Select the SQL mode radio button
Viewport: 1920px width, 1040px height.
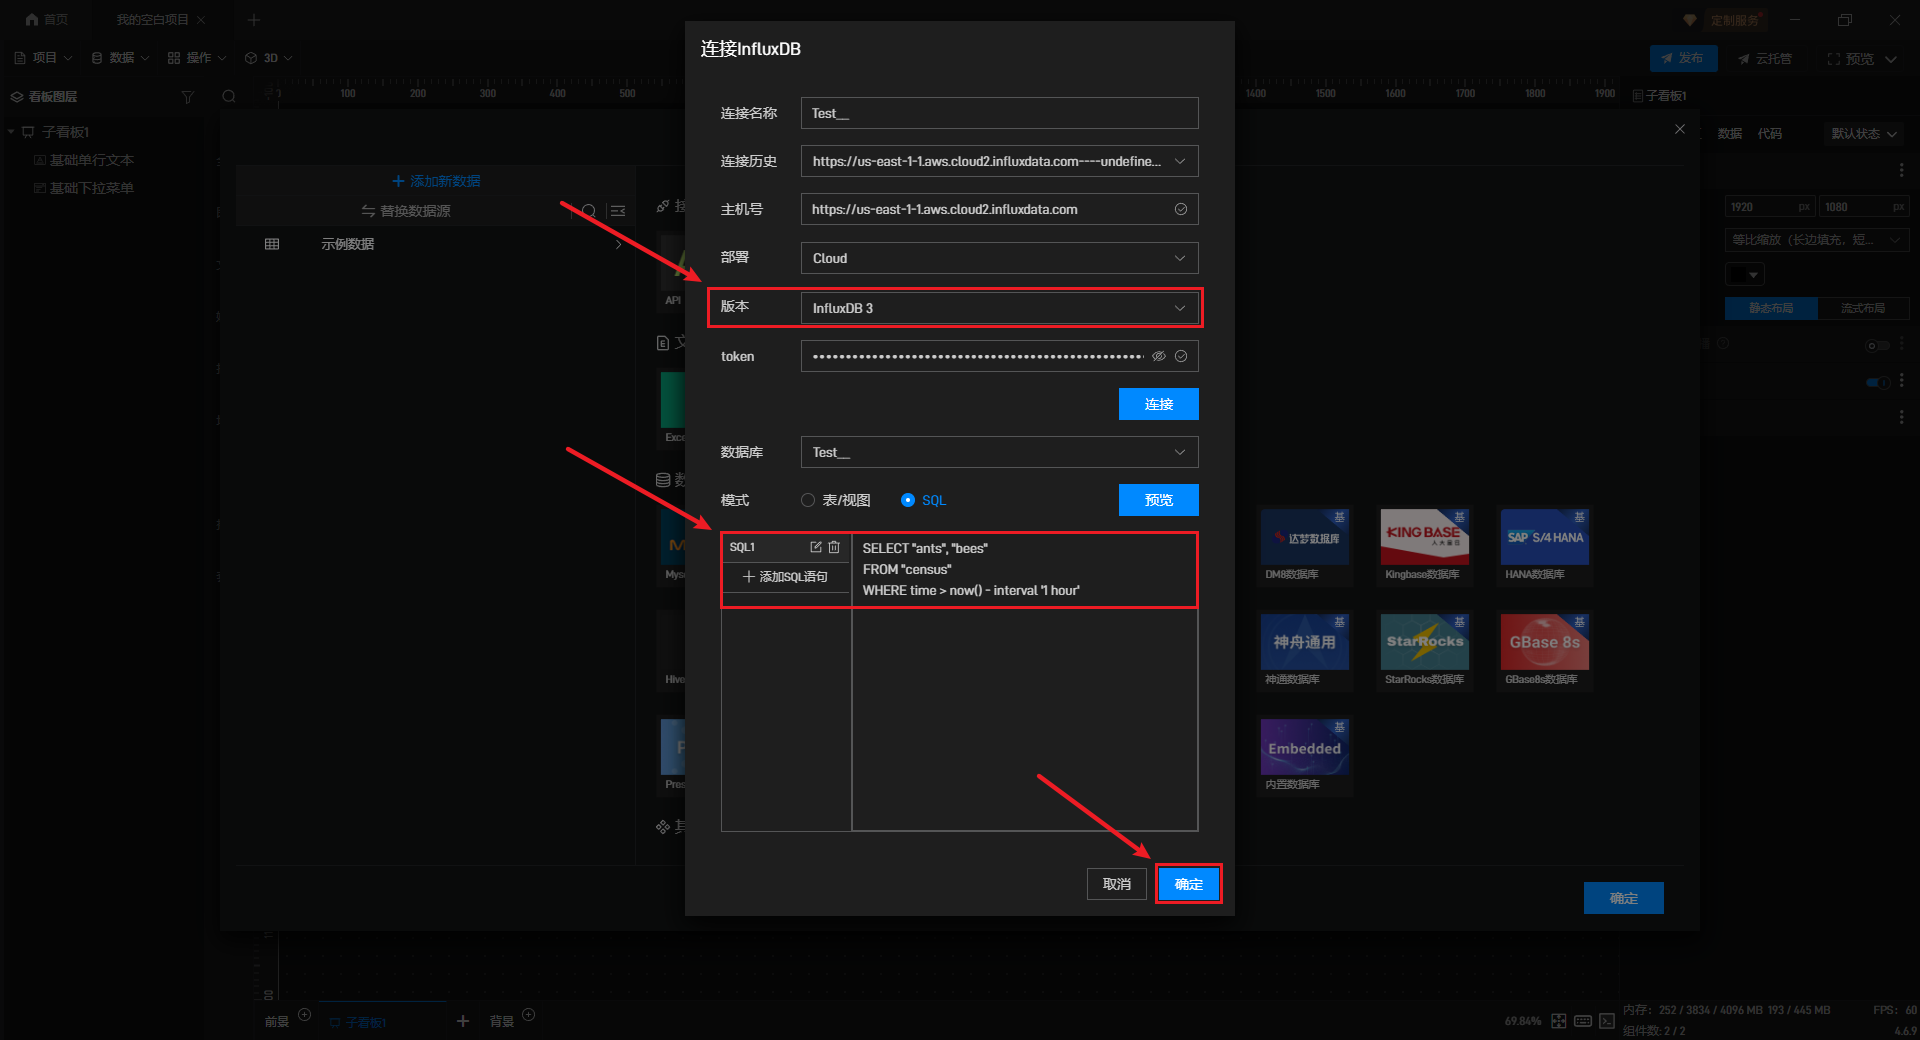908,500
